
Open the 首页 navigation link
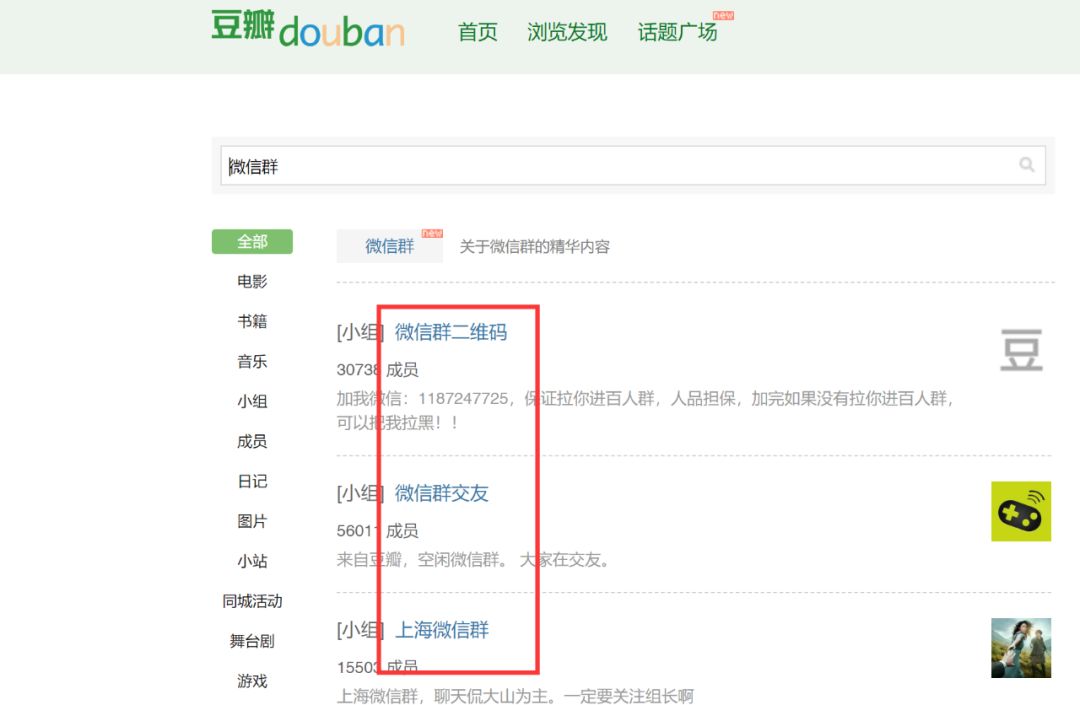click(x=477, y=32)
